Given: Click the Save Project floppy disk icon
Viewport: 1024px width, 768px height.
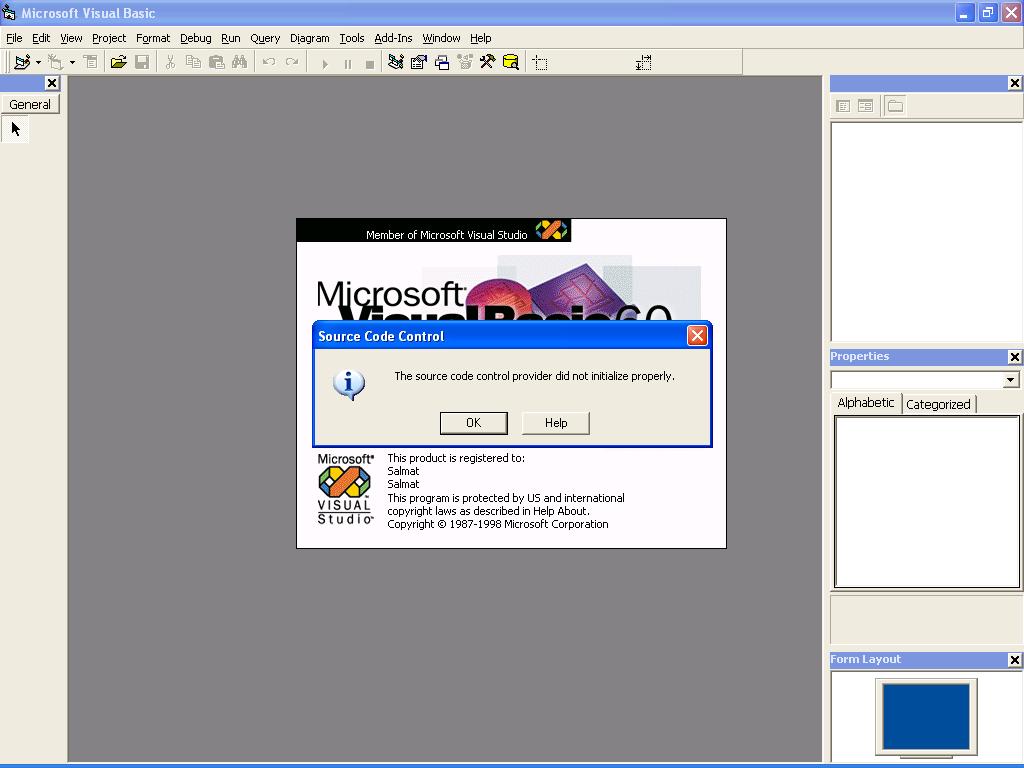Looking at the screenshot, I should [142, 62].
